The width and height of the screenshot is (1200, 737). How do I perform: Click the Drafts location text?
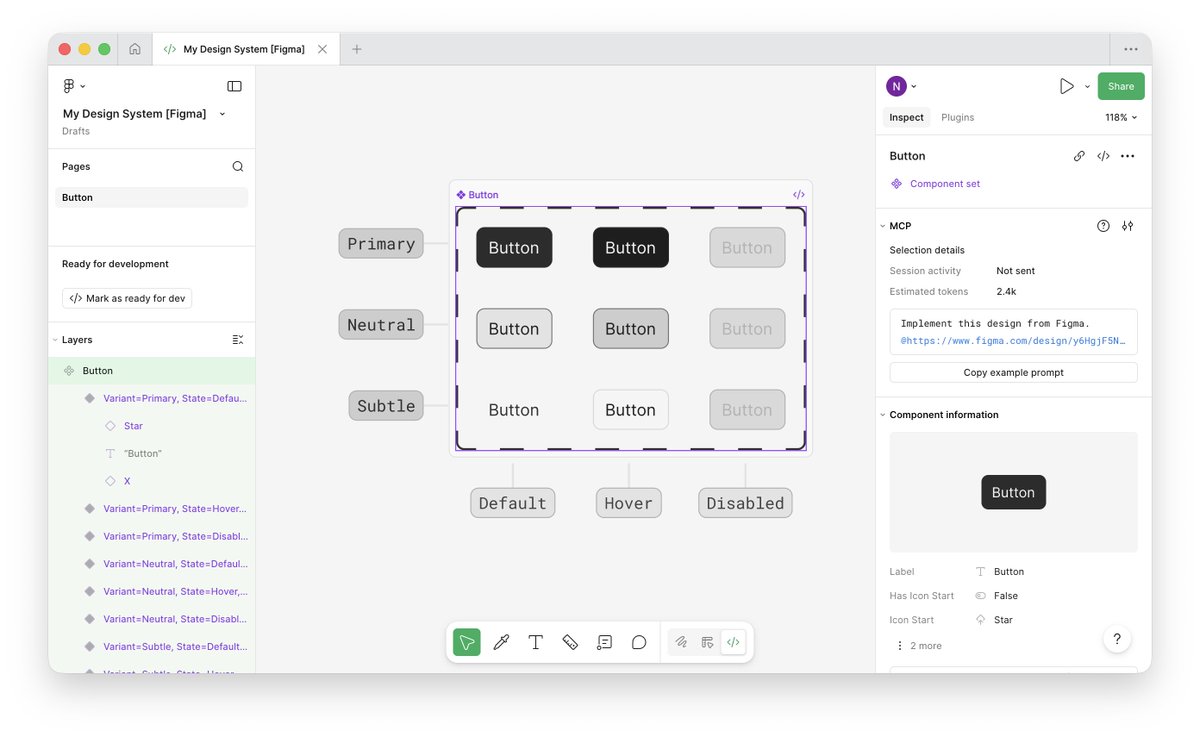click(x=76, y=131)
